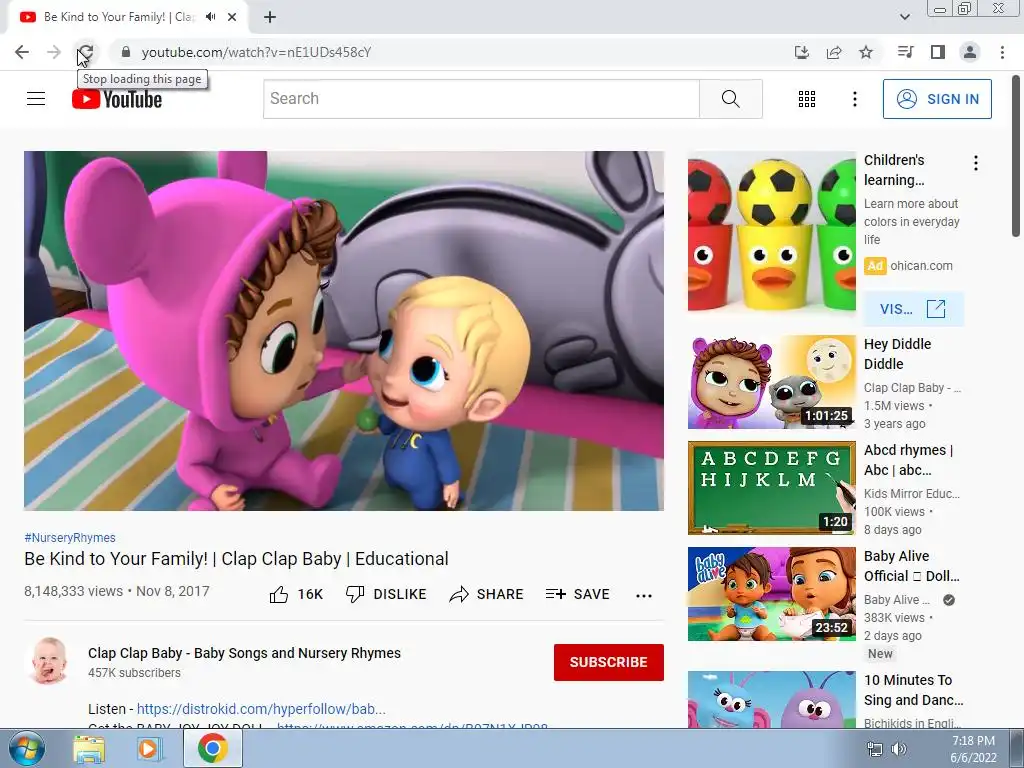This screenshot has height=768, width=1024.
Task: Click the install/download page icon in address bar
Action: [801, 52]
